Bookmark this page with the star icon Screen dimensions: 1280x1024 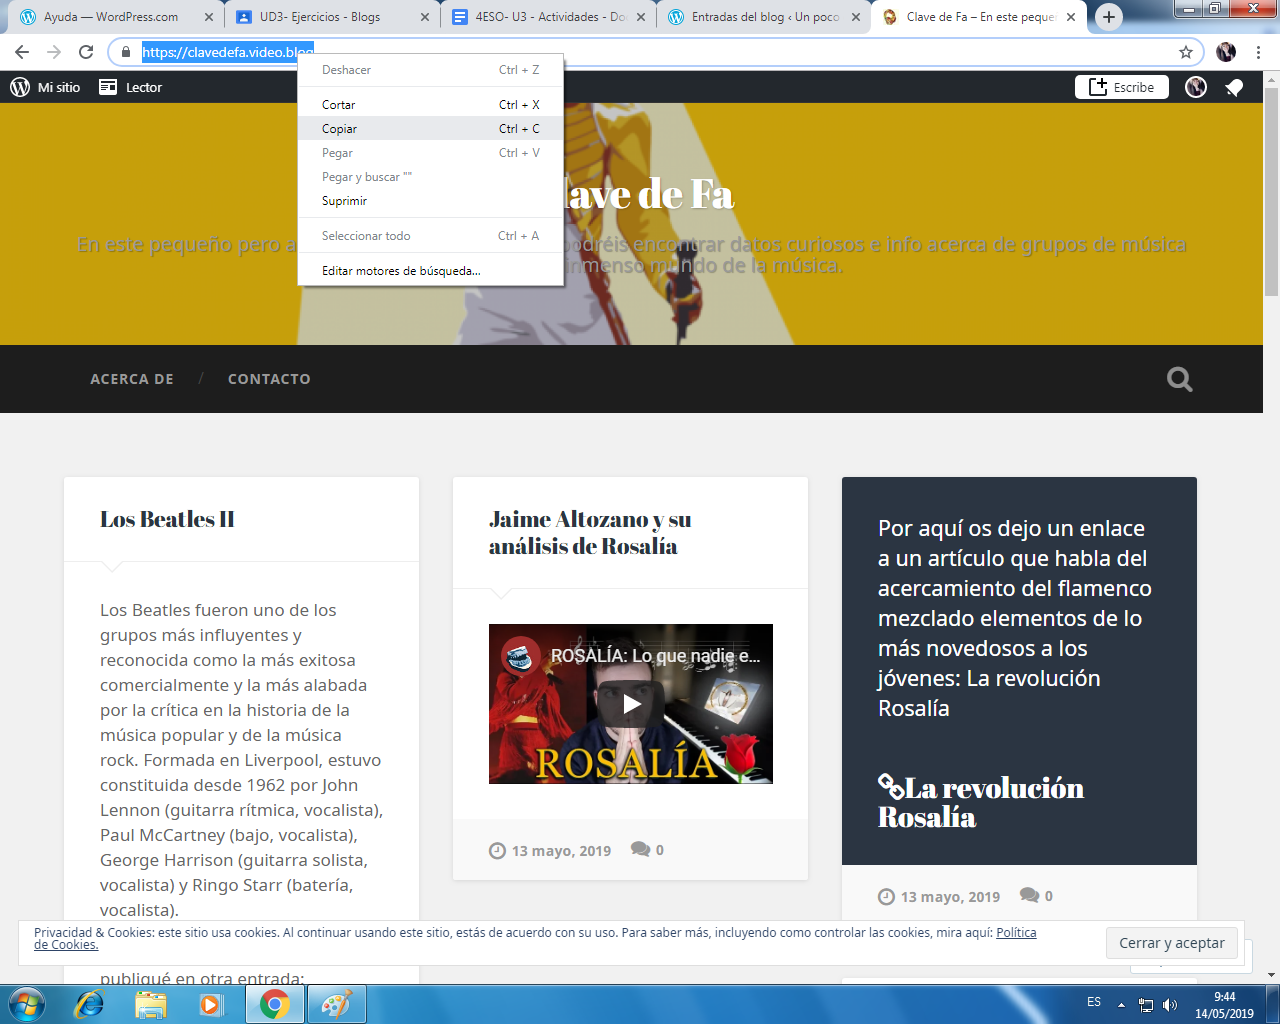[x=1186, y=52]
